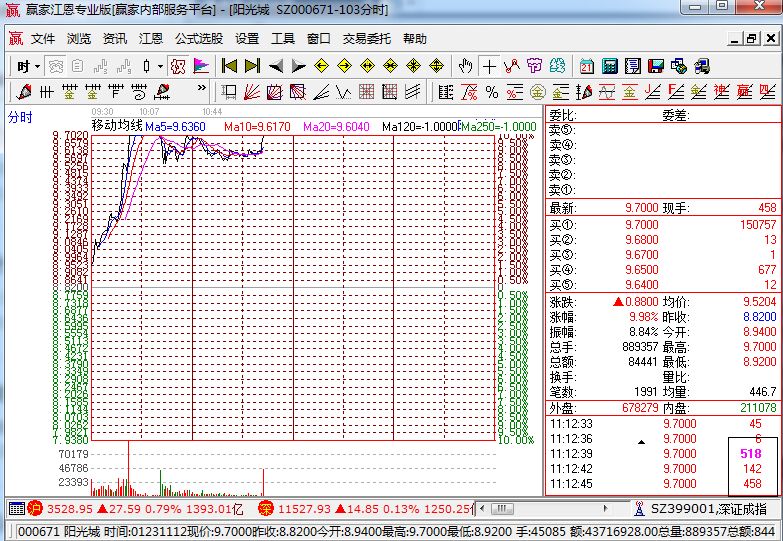
Task: Open the 交易委托 menu
Action: [367, 39]
